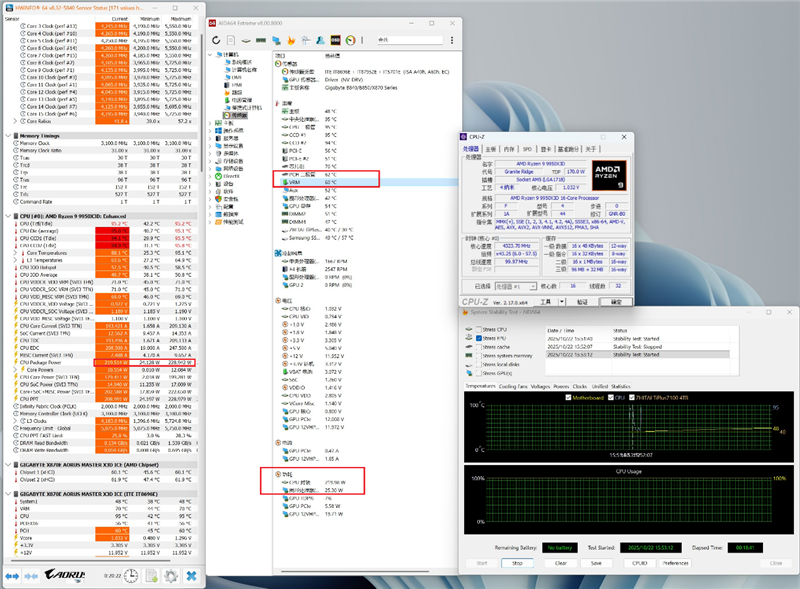Screen dimensions: 800x589
Task: Click the clock icon in HWiNFO bottom bar
Action: pyautogui.click(x=130, y=576)
